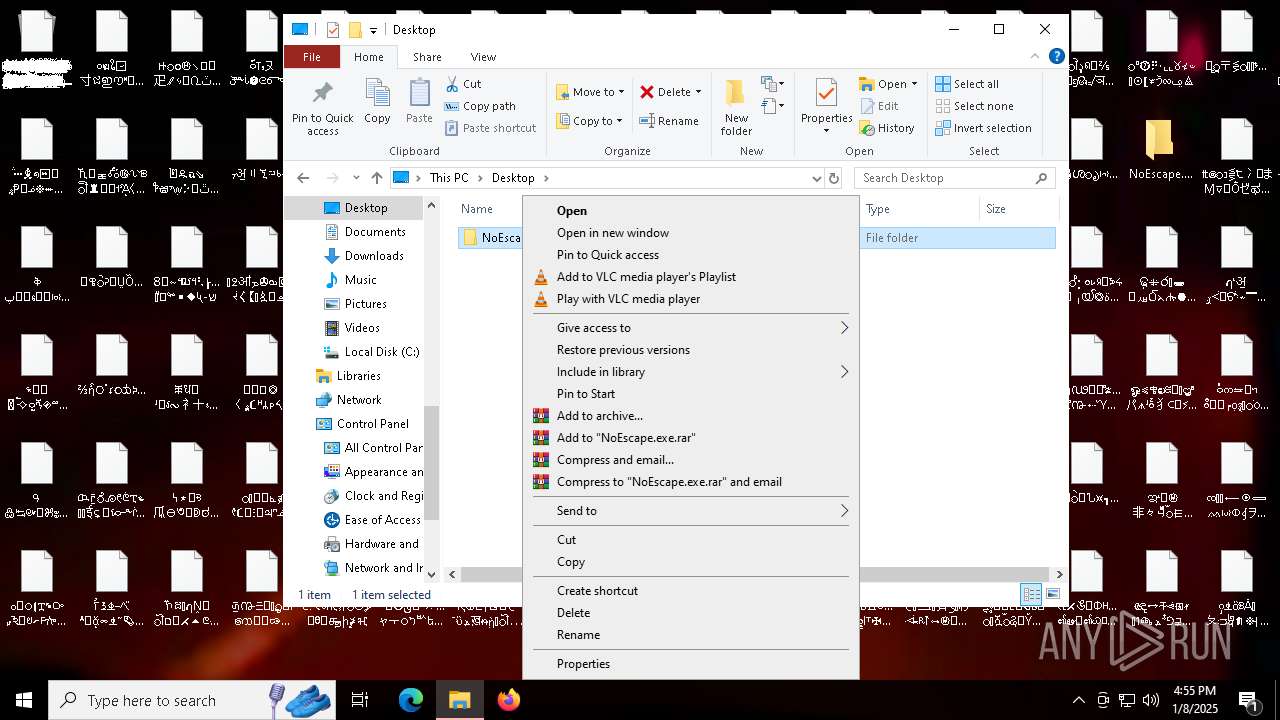Viewport: 1280px width, 720px height.
Task: Choose Pin to Start in context menu
Action: coord(690,394)
